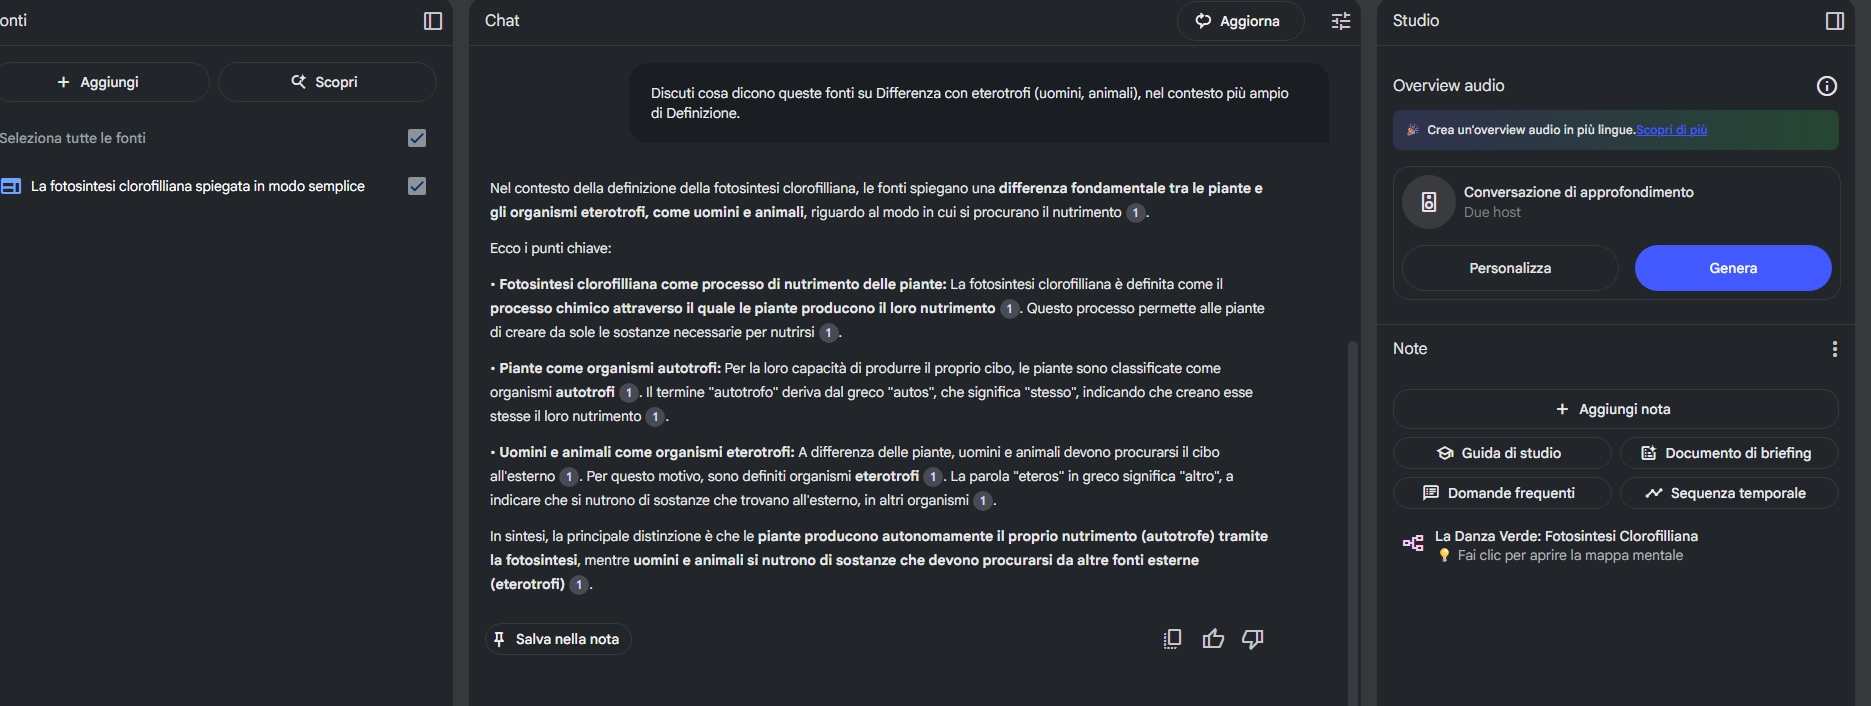Viewport: 1871px width, 706px height.
Task: Click first citation number 1 badge
Action: coord(1135,212)
